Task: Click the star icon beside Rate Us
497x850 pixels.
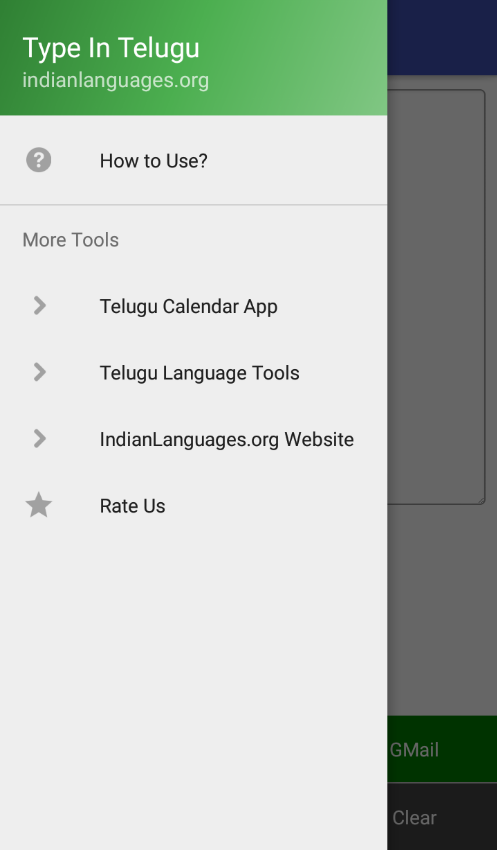Action: click(x=38, y=505)
